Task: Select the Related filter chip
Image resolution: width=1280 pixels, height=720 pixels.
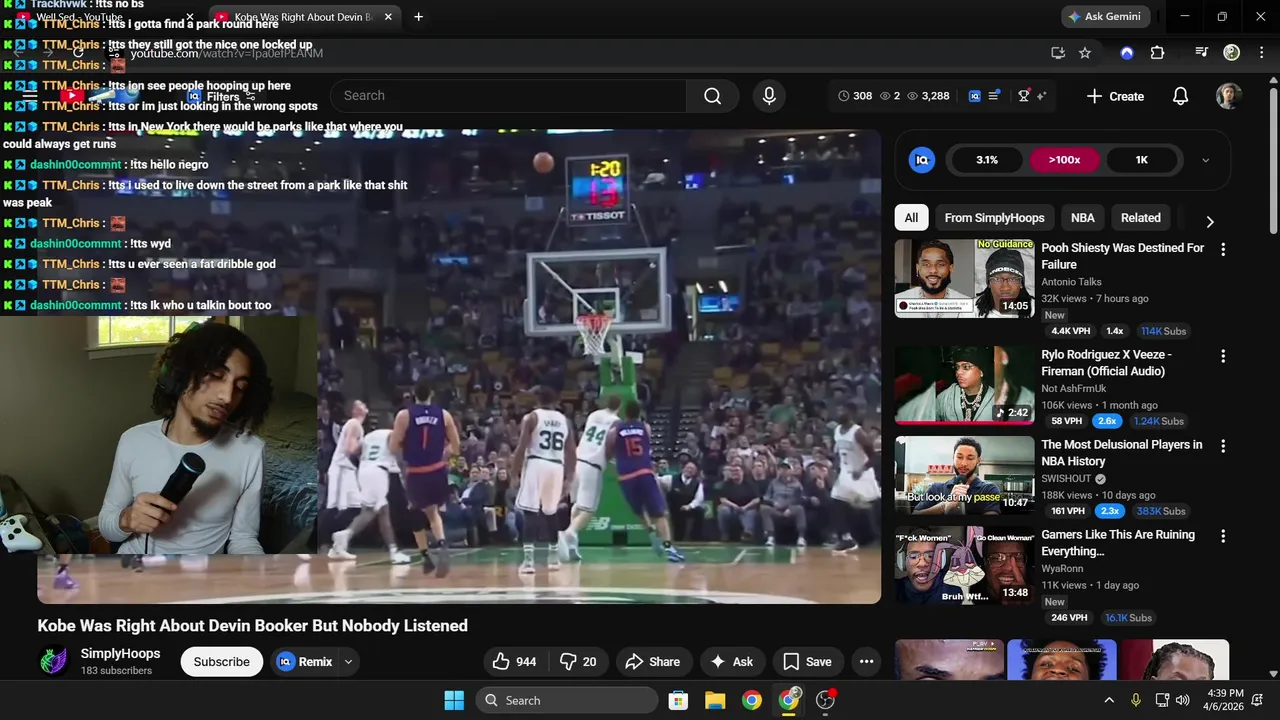Action: point(1141,218)
